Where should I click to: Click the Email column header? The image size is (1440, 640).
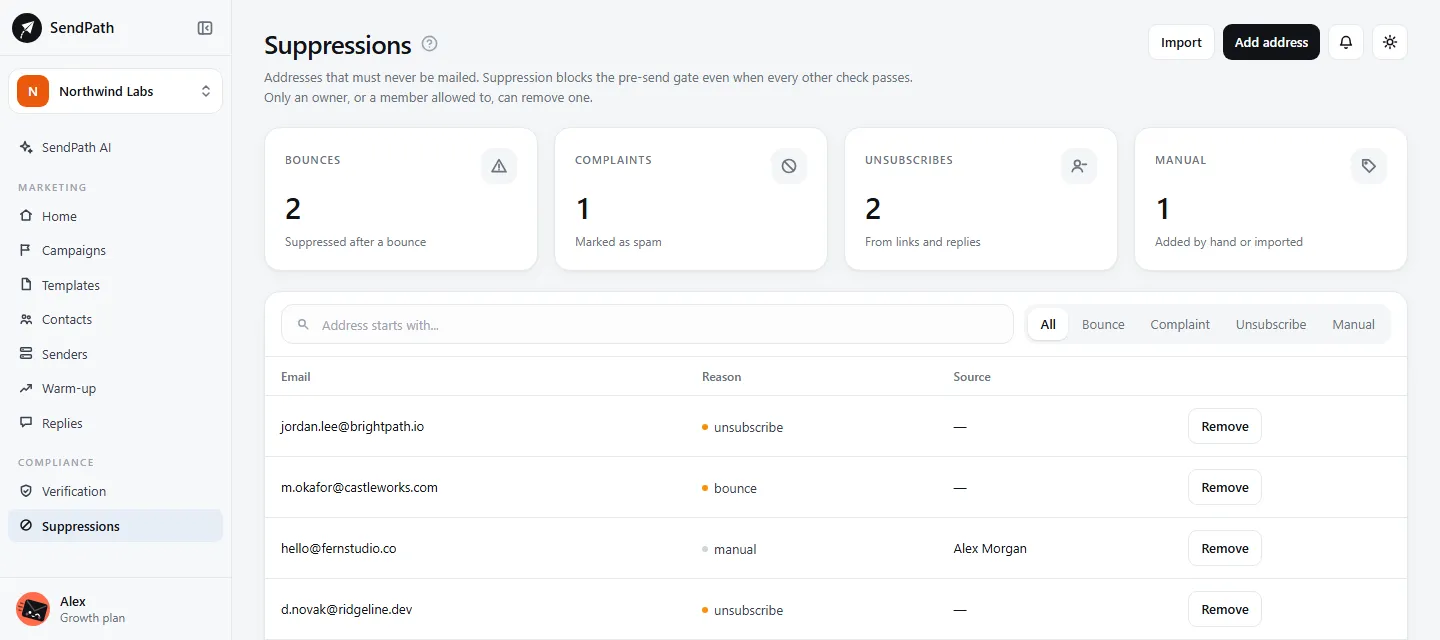(x=296, y=377)
